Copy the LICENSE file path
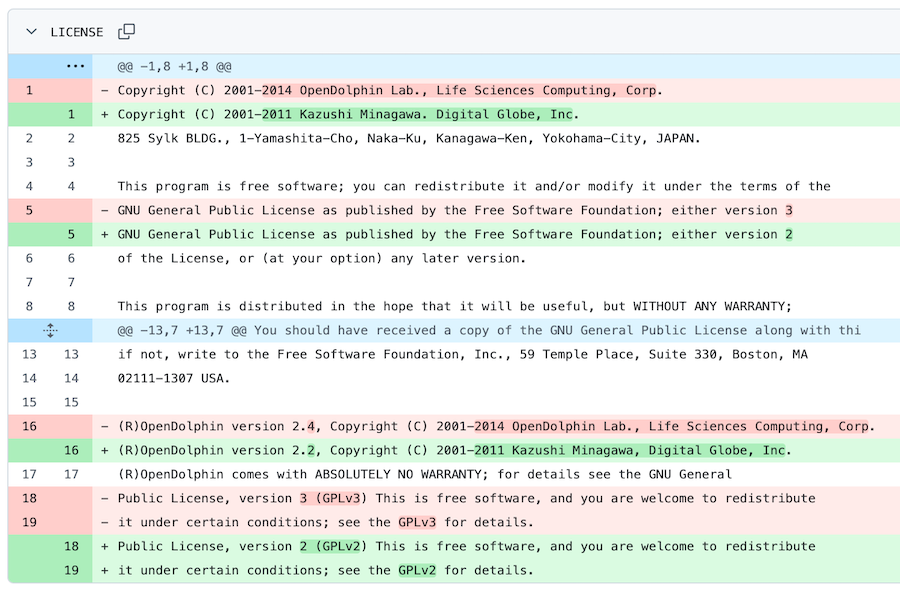900x590 pixels. 126,32
